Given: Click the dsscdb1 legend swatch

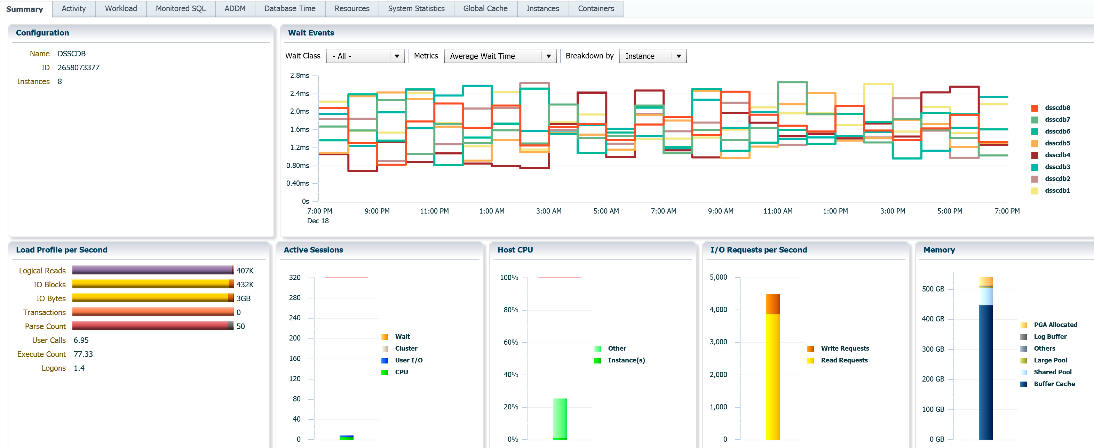Looking at the screenshot, I should click(1035, 191).
